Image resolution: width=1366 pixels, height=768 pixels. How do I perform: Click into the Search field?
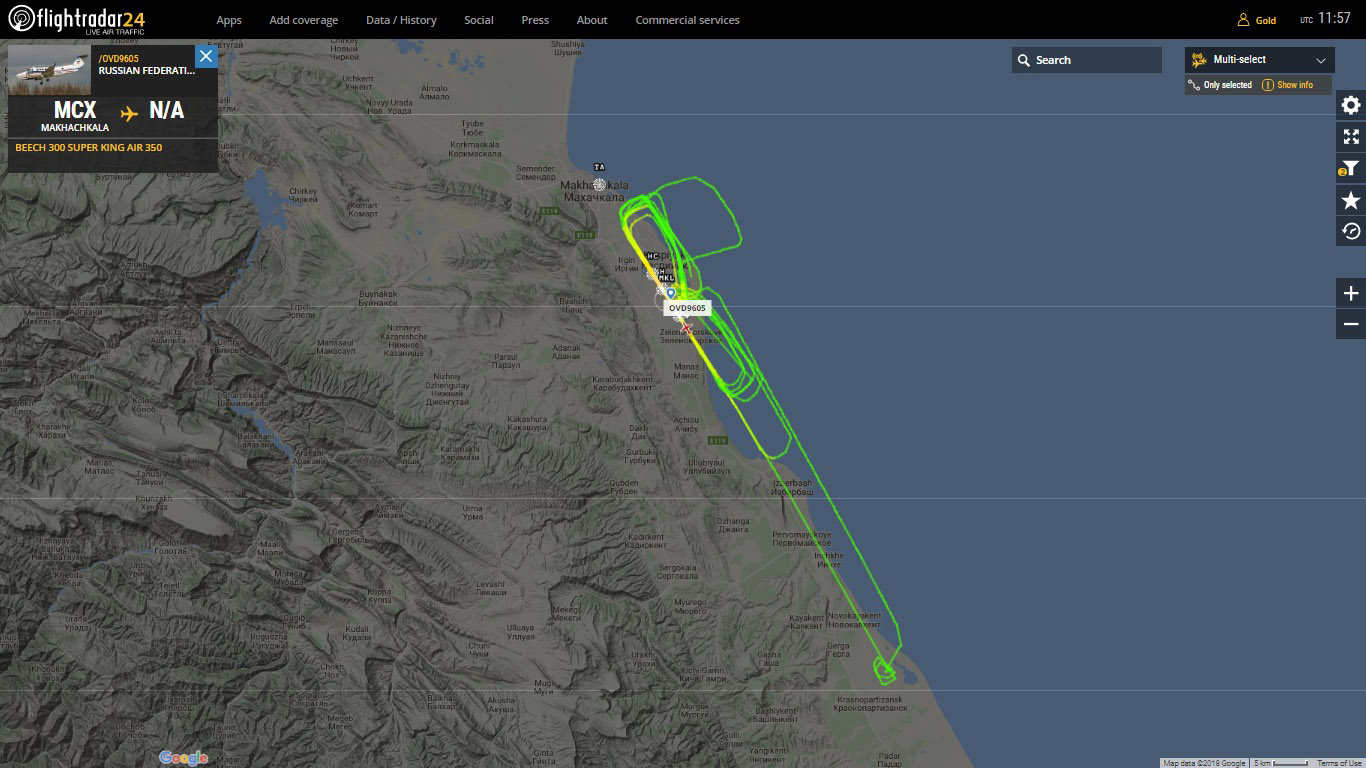pos(1087,60)
